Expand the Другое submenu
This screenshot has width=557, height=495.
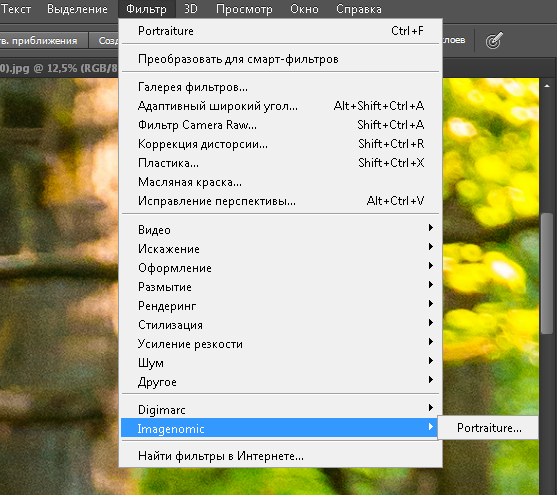click(281, 382)
